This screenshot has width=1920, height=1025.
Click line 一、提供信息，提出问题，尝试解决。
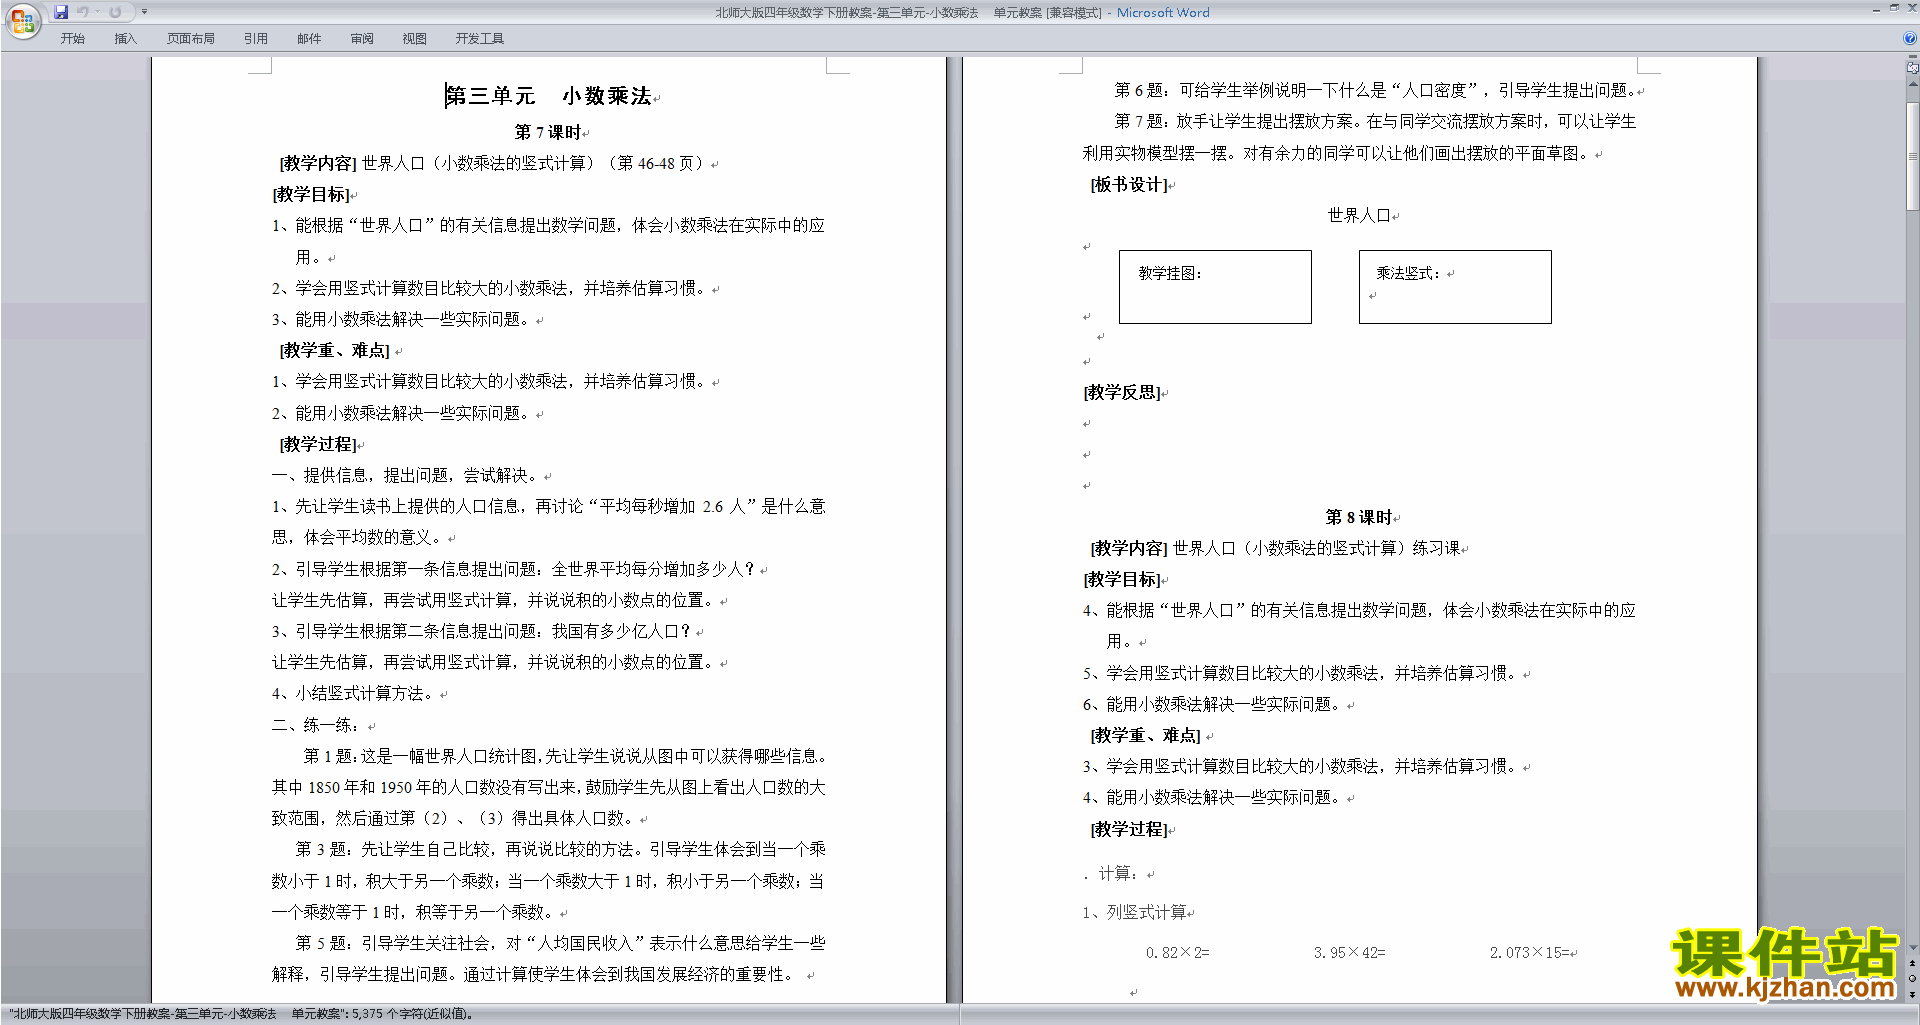point(407,475)
